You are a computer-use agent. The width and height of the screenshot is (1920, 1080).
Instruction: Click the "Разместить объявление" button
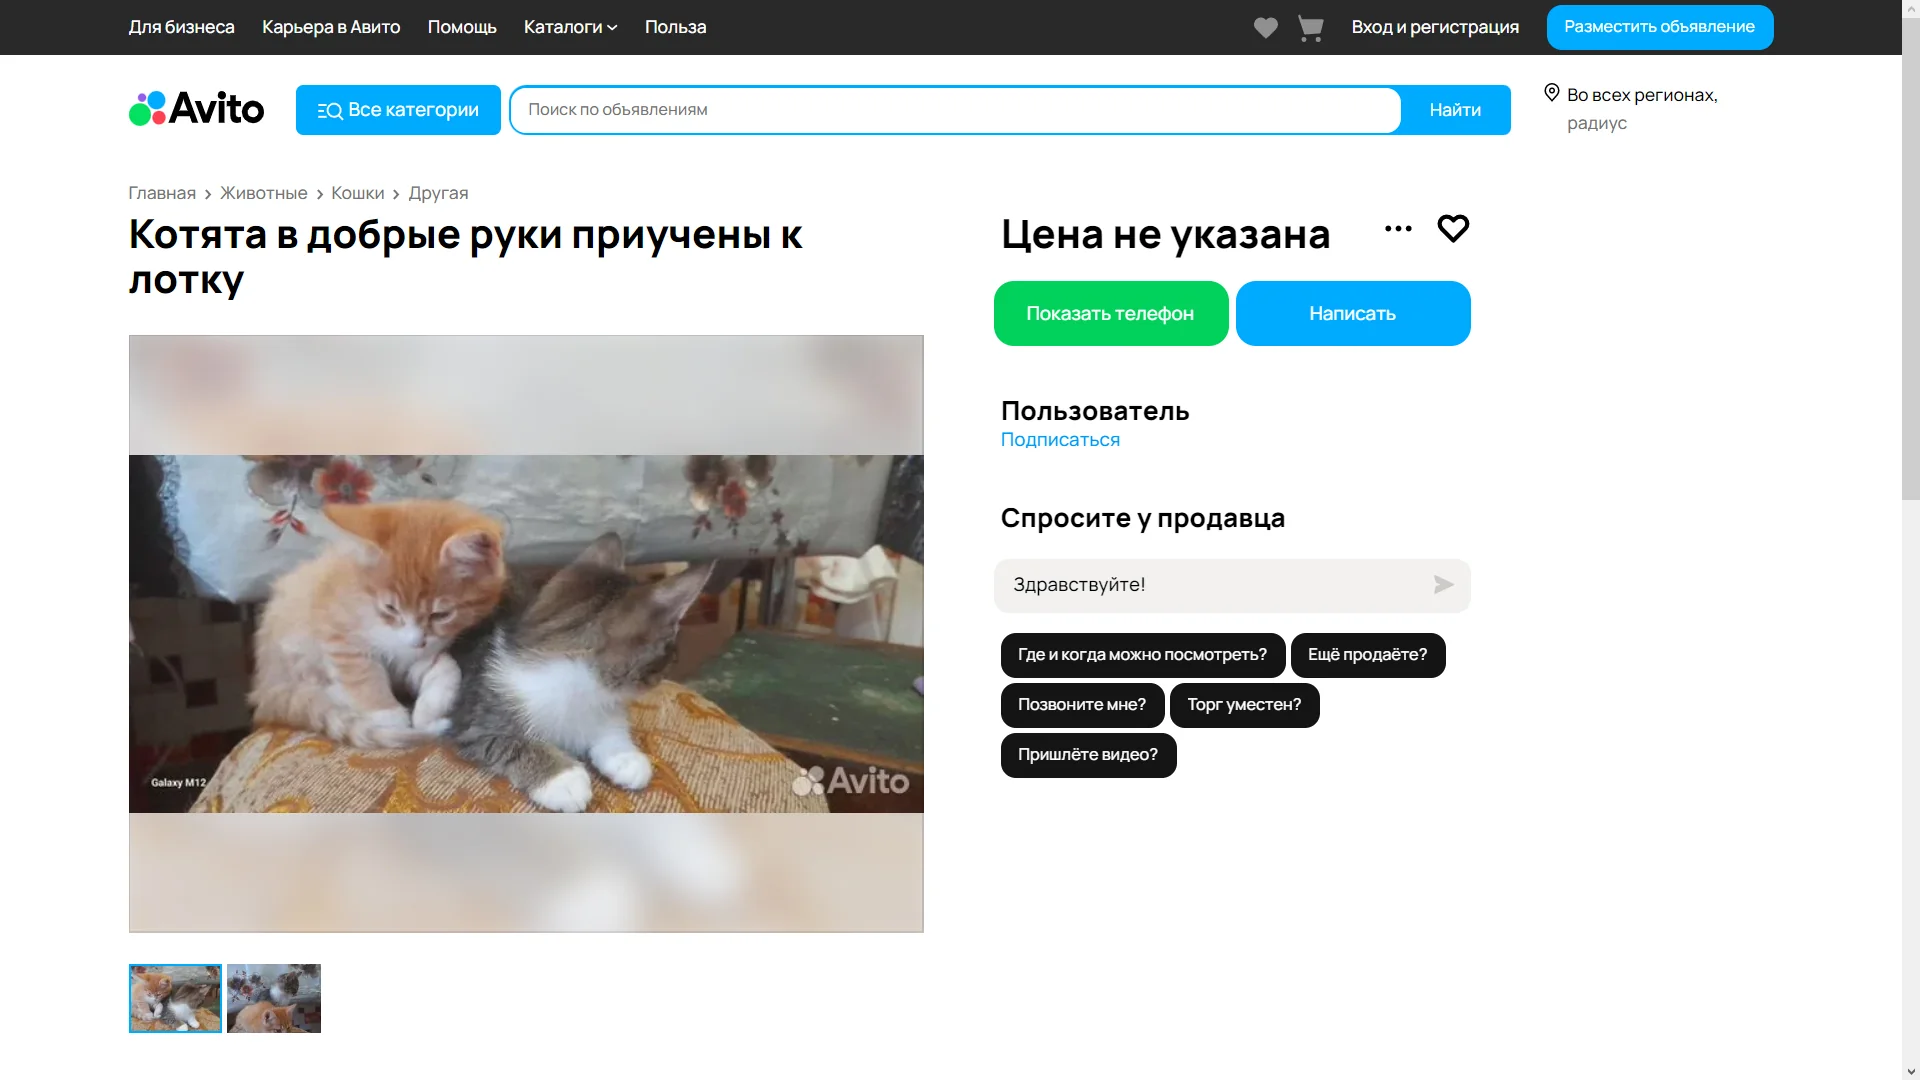click(x=1659, y=27)
